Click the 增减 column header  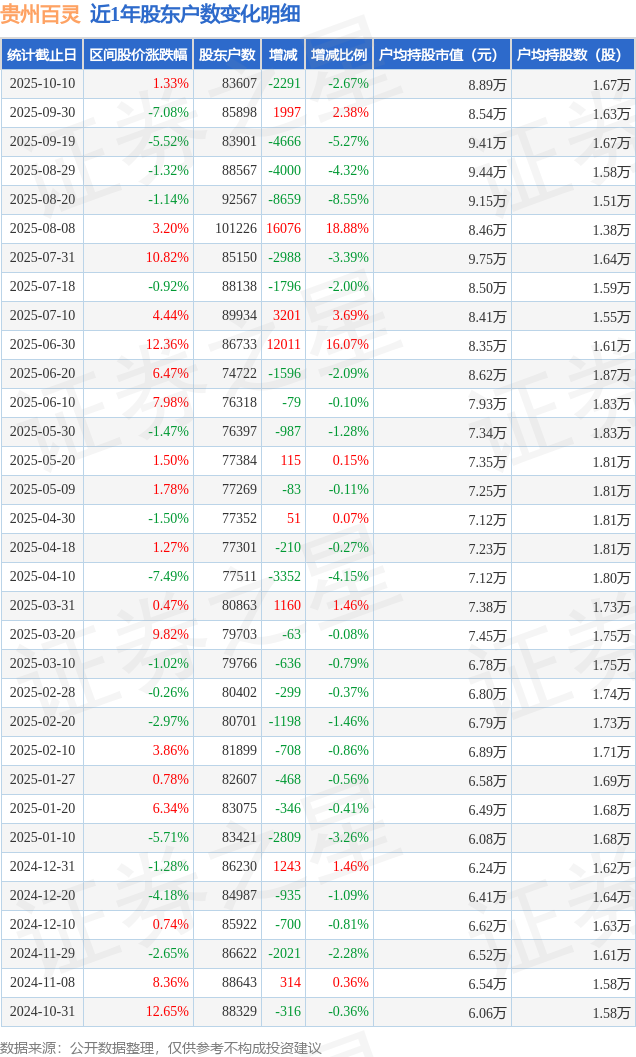pos(283,55)
